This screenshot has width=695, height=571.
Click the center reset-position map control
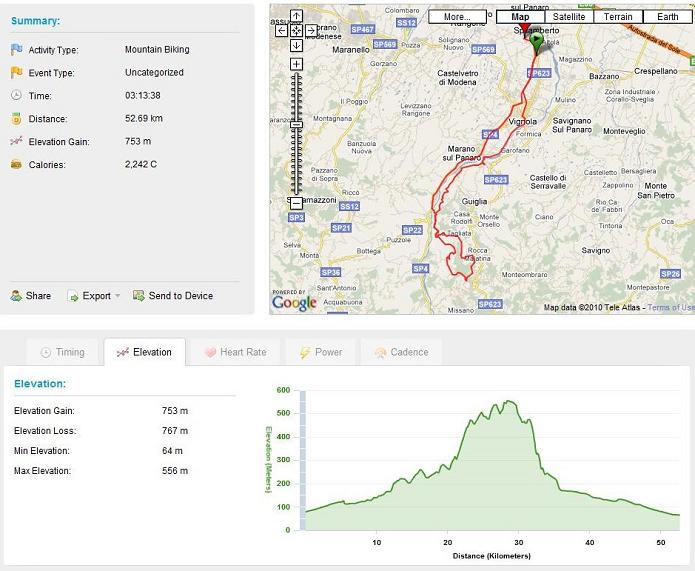click(297, 31)
